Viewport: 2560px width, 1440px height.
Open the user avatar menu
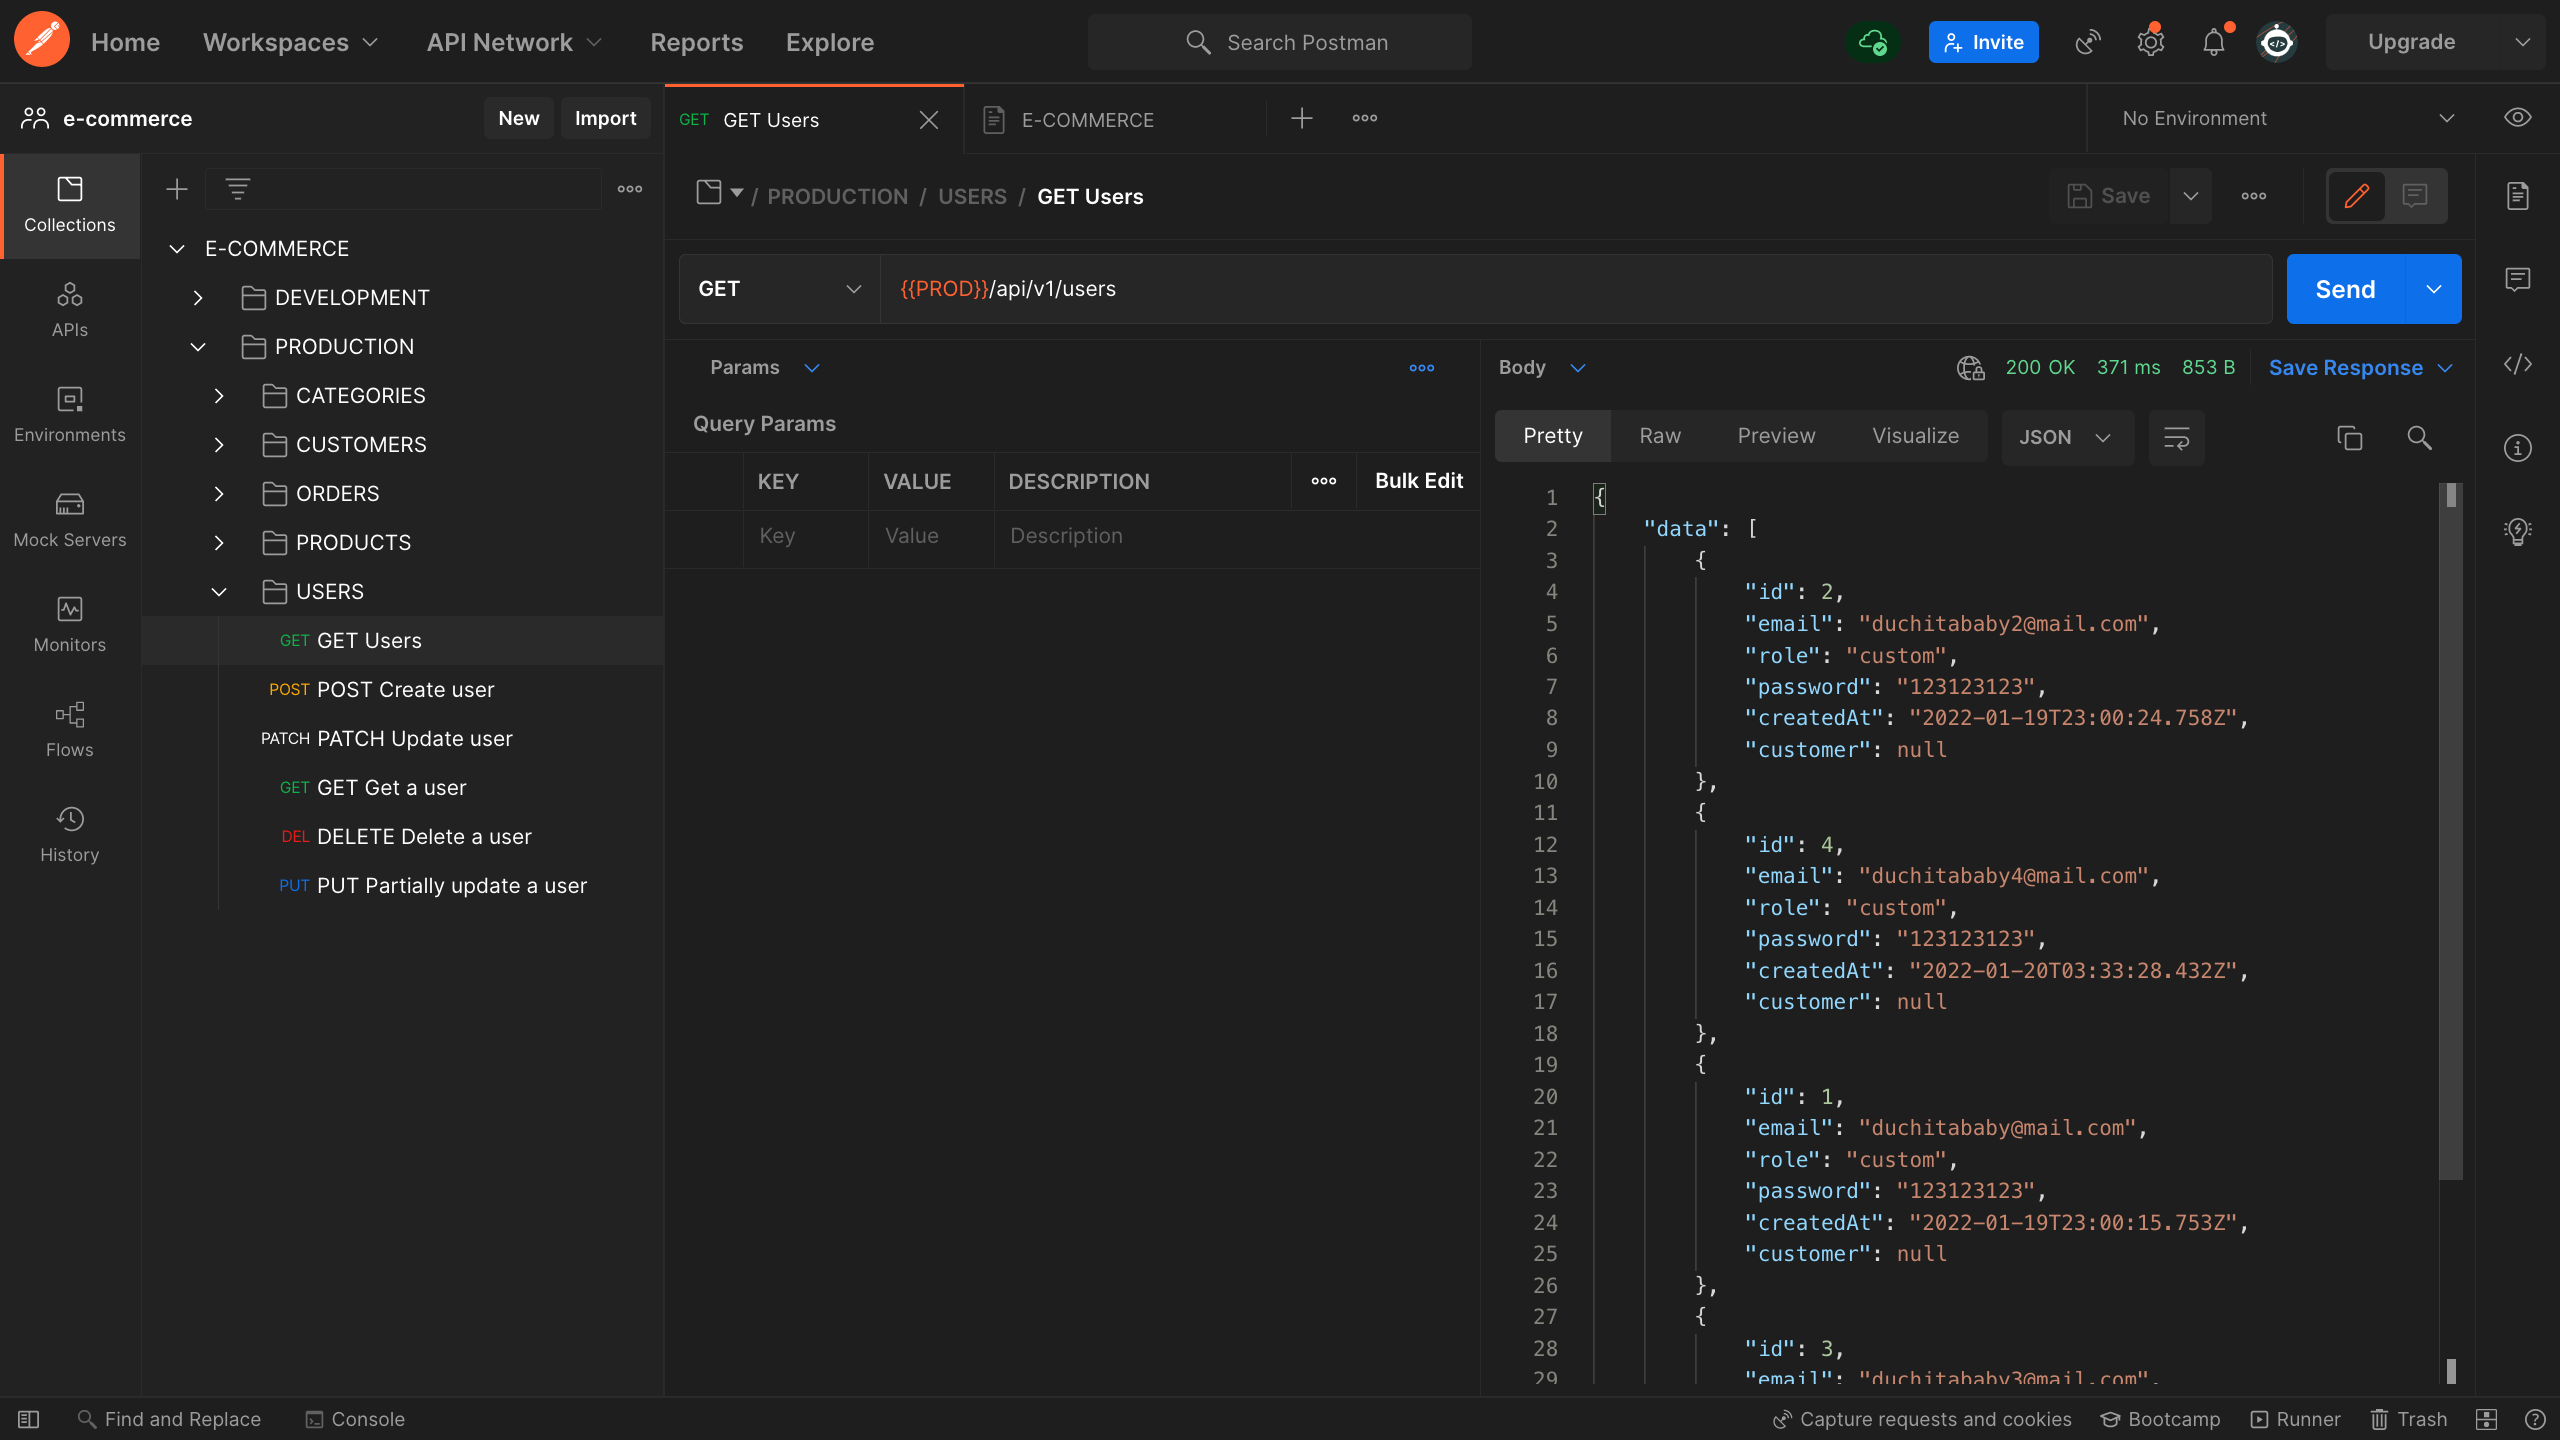tap(2277, 42)
